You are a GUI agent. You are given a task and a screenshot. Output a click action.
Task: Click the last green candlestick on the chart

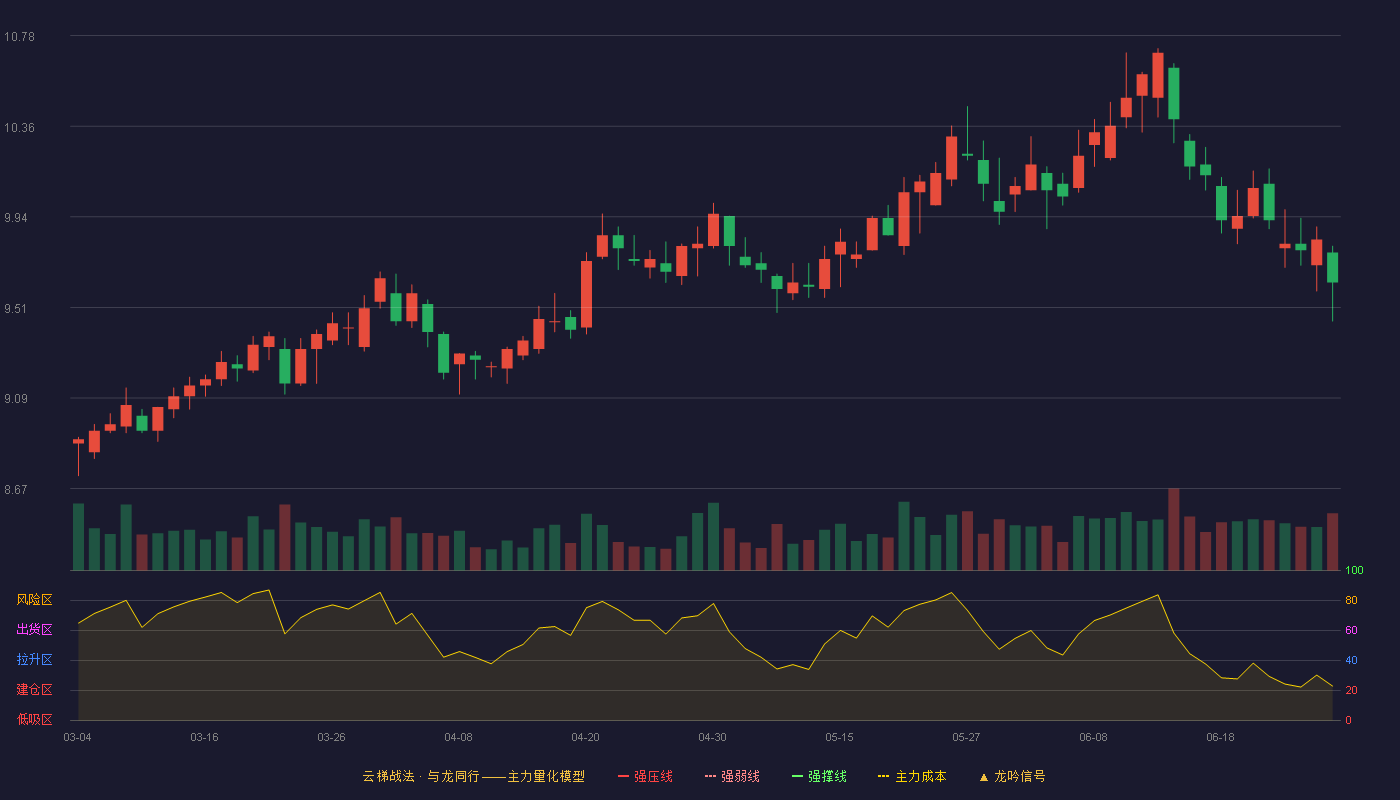pos(1332,268)
